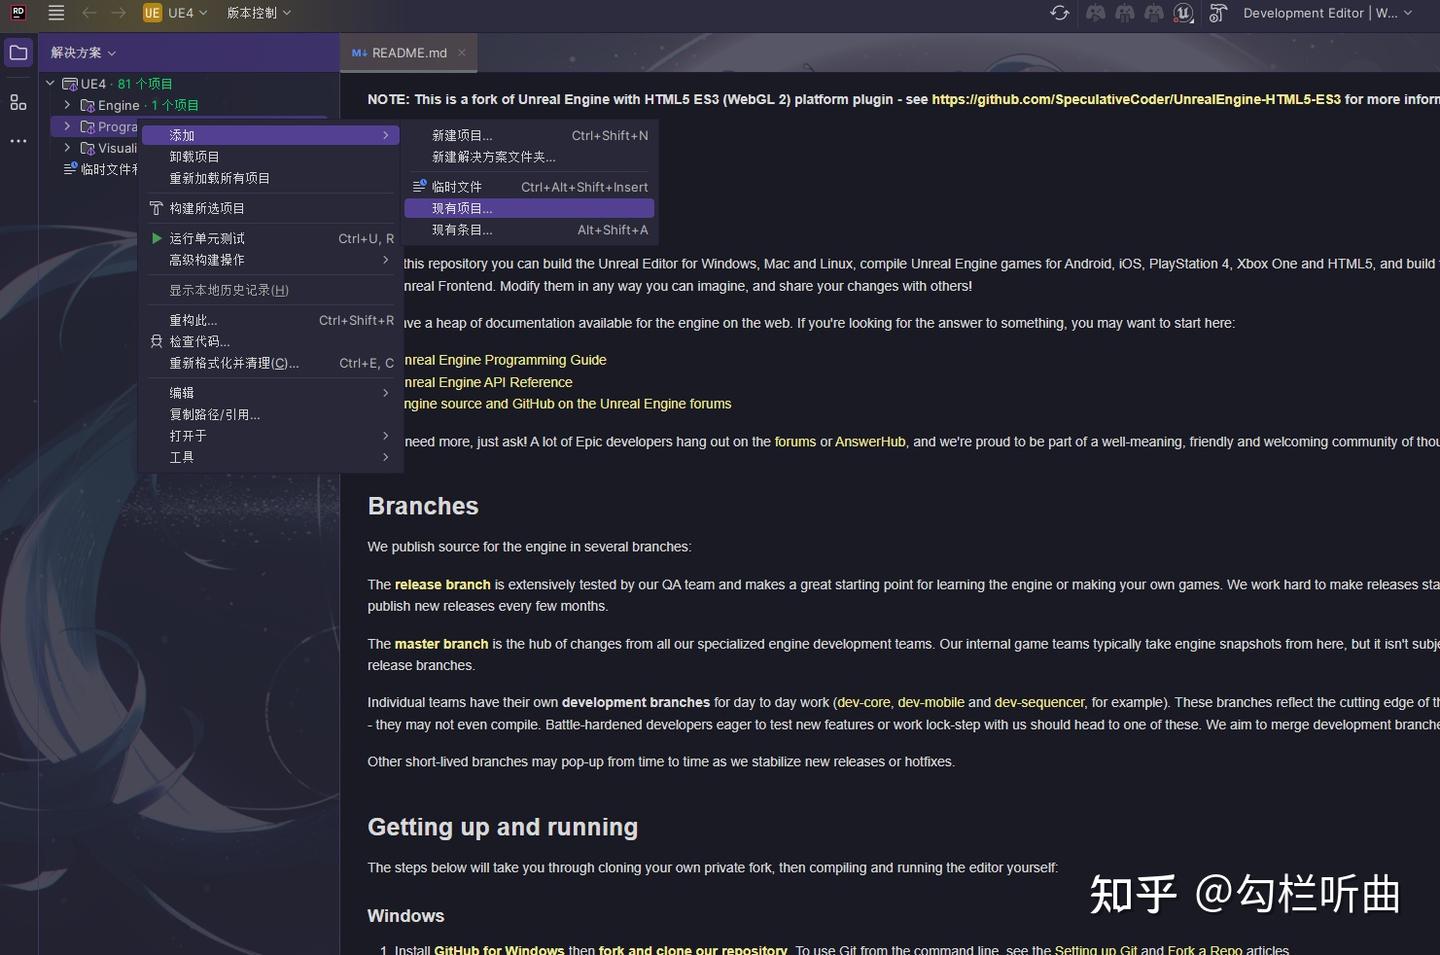Click the Unreal Engine logo in the toolbar
1440x955 pixels.
pyautogui.click(x=1183, y=13)
